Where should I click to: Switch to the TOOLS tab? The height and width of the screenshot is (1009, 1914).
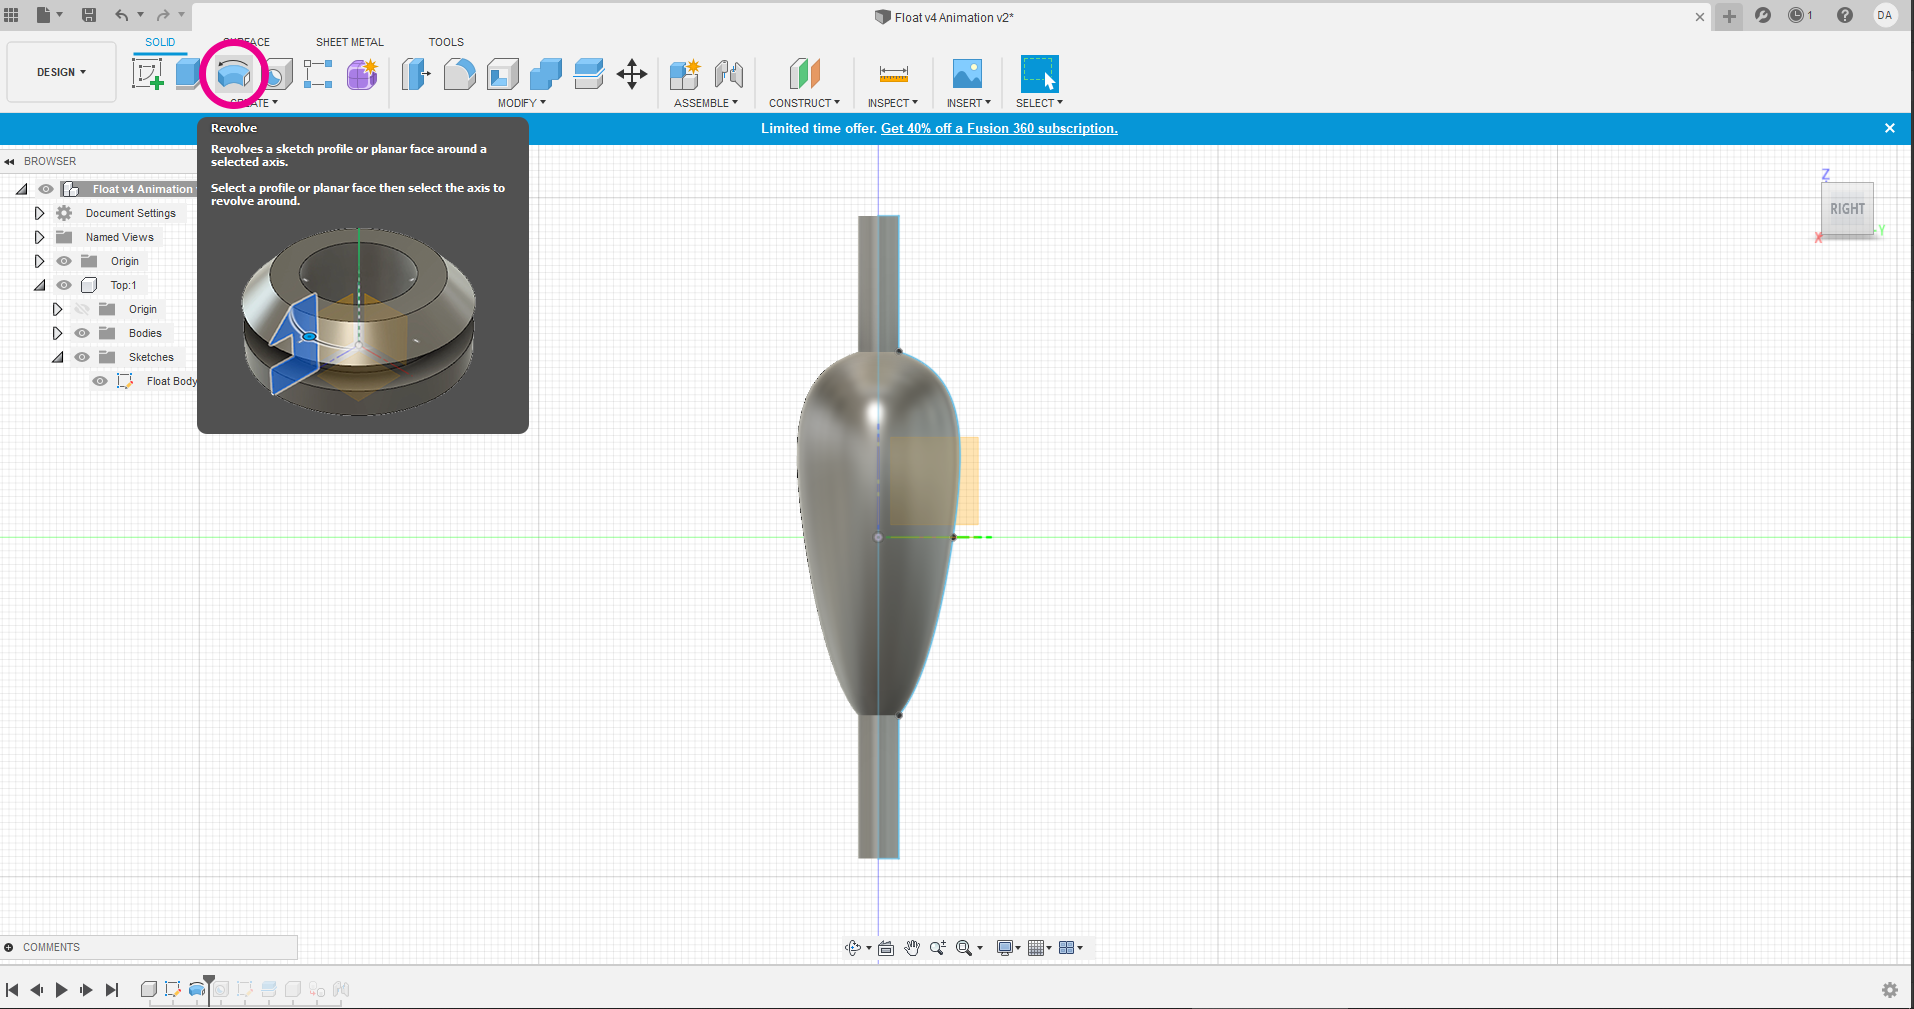[x=446, y=42]
